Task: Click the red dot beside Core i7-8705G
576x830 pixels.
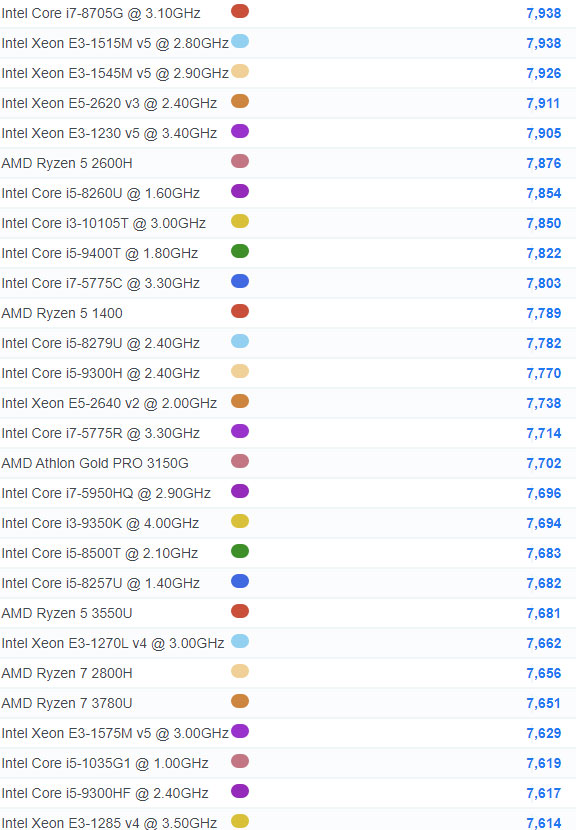Action: [x=240, y=11]
